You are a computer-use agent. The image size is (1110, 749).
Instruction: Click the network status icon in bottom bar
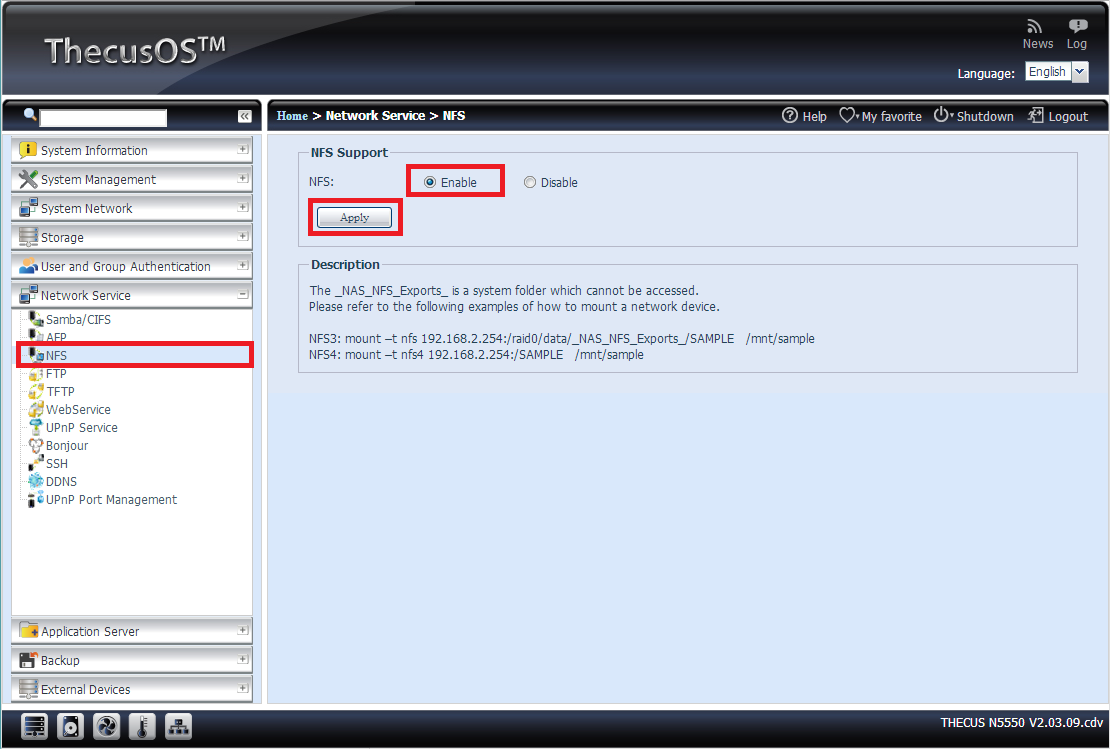[178, 726]
